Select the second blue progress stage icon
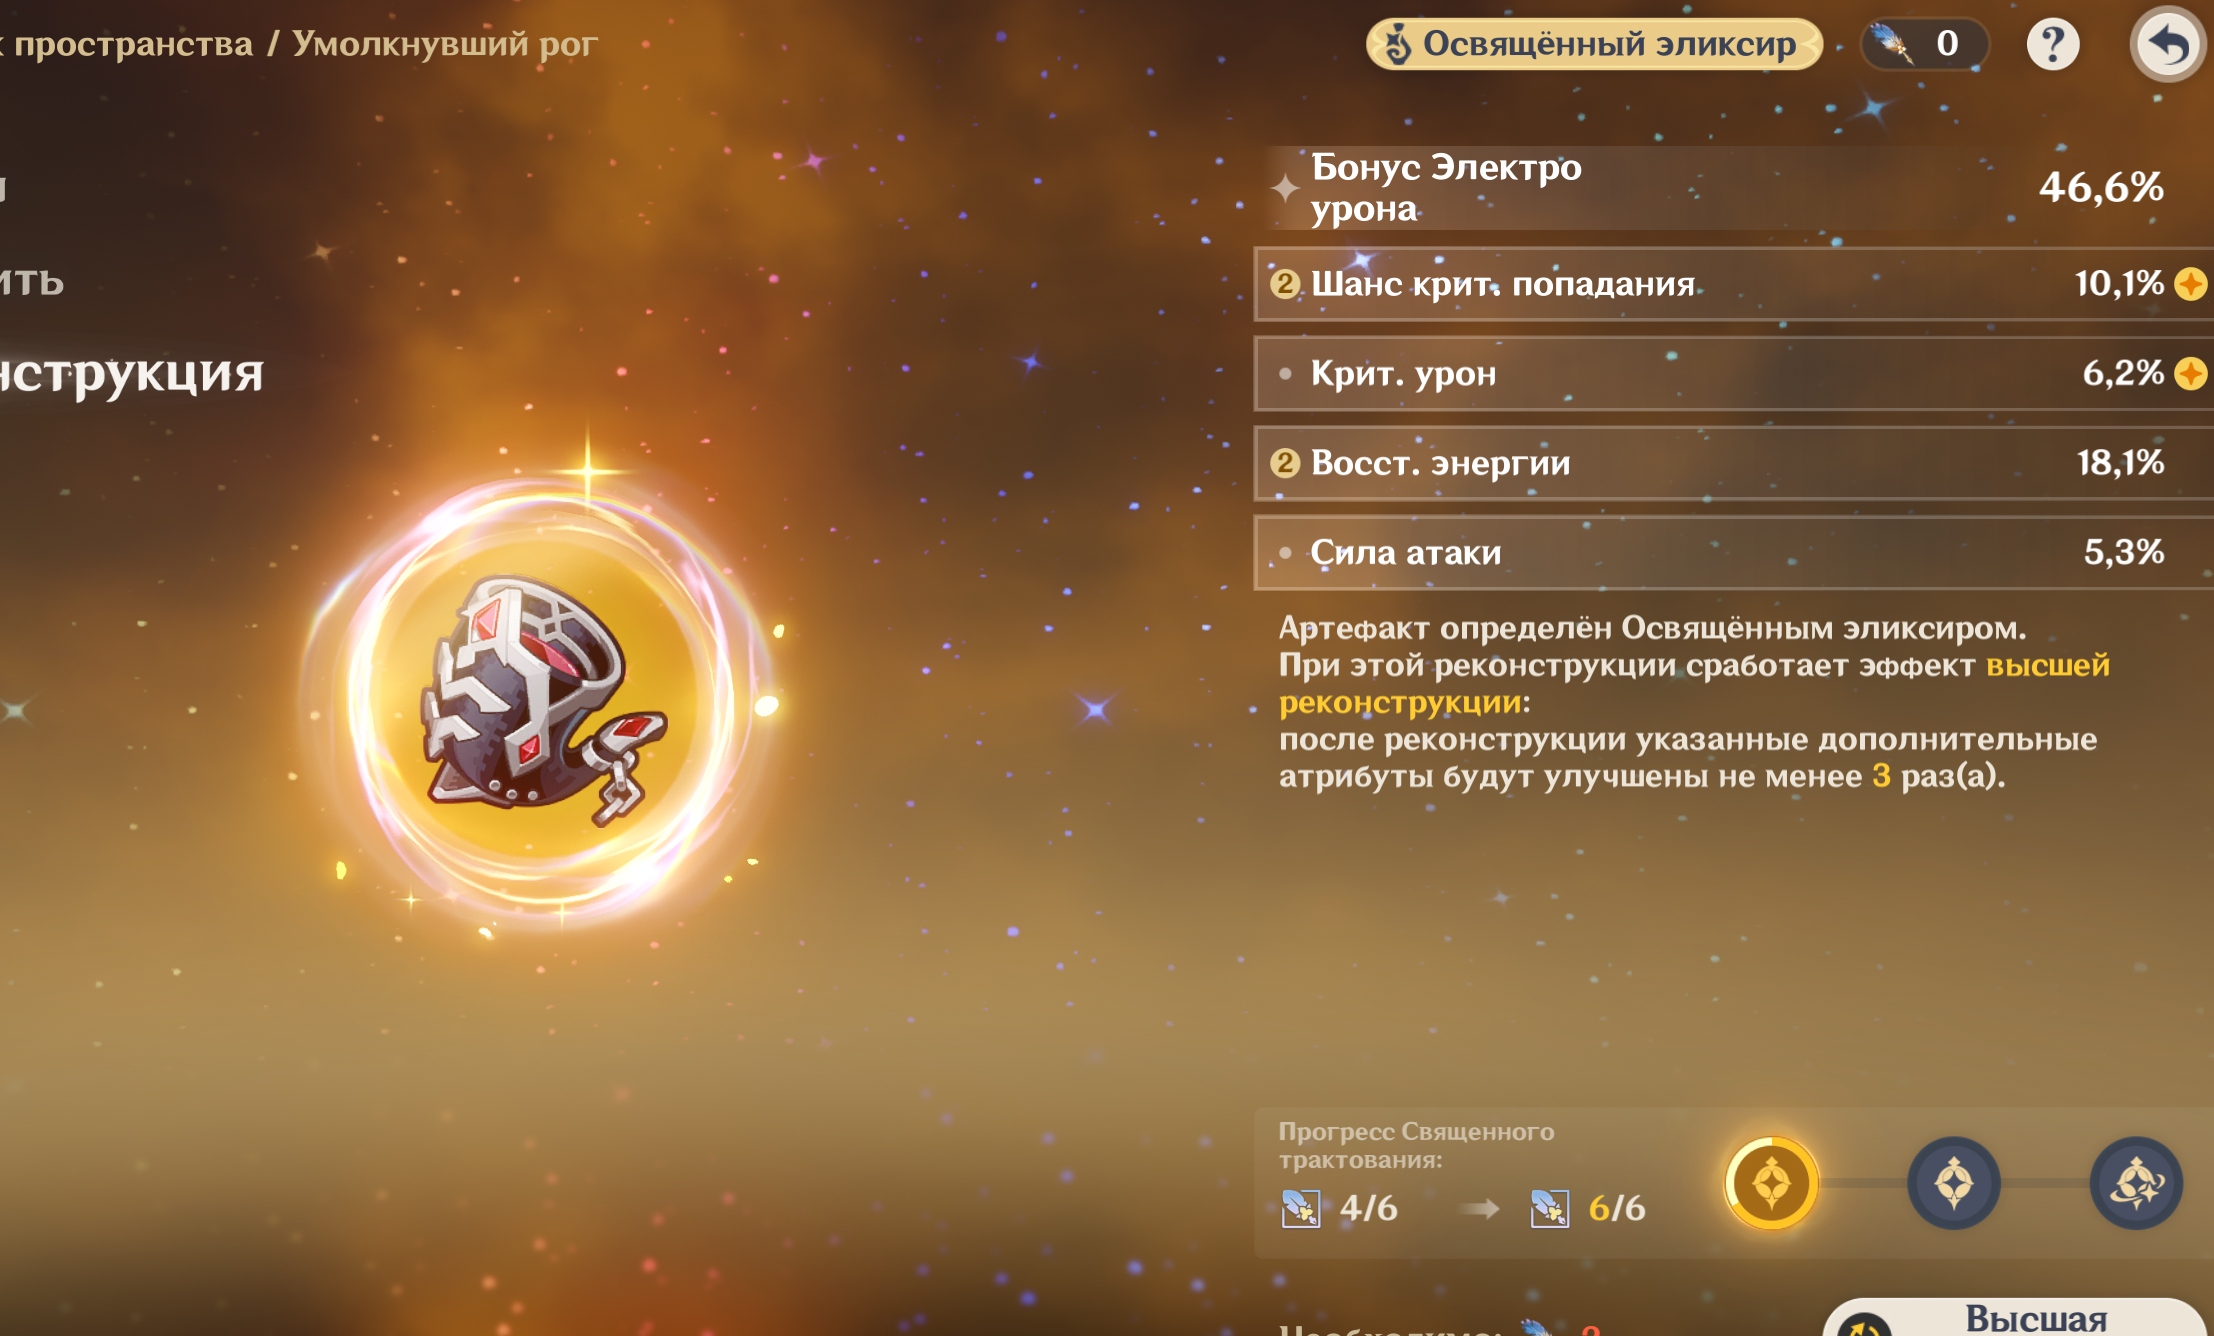The height and width of the screenshot is (1336, 2214). click(1954, 1184)
